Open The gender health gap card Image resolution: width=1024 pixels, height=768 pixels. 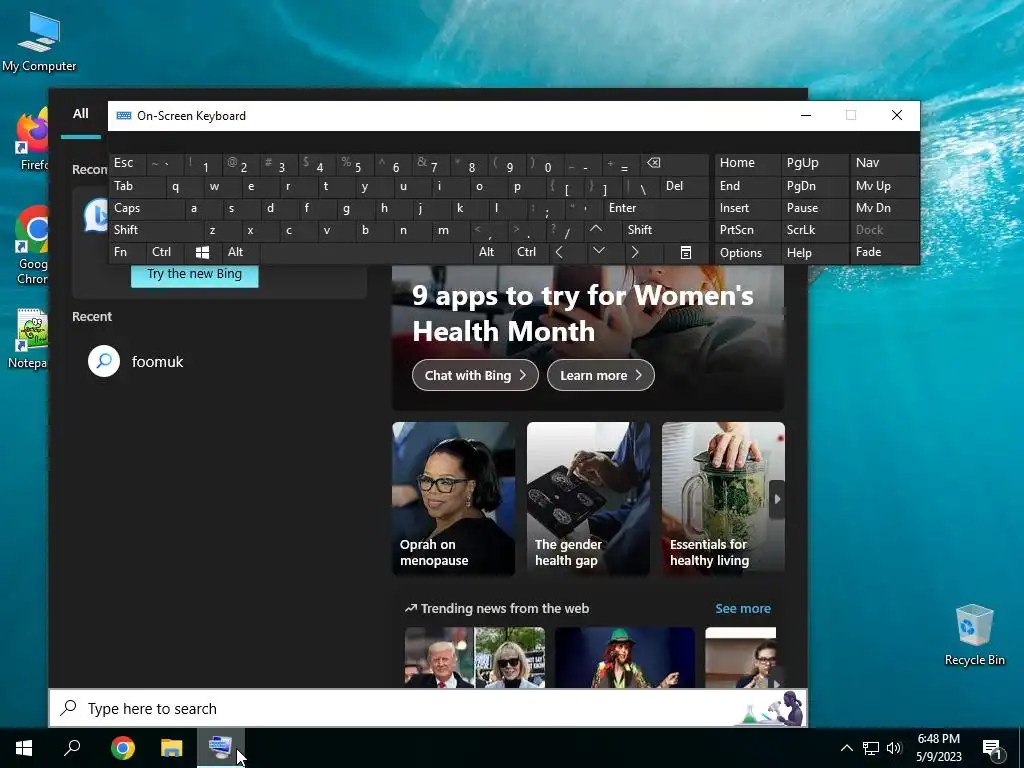(x=588, y=498)
